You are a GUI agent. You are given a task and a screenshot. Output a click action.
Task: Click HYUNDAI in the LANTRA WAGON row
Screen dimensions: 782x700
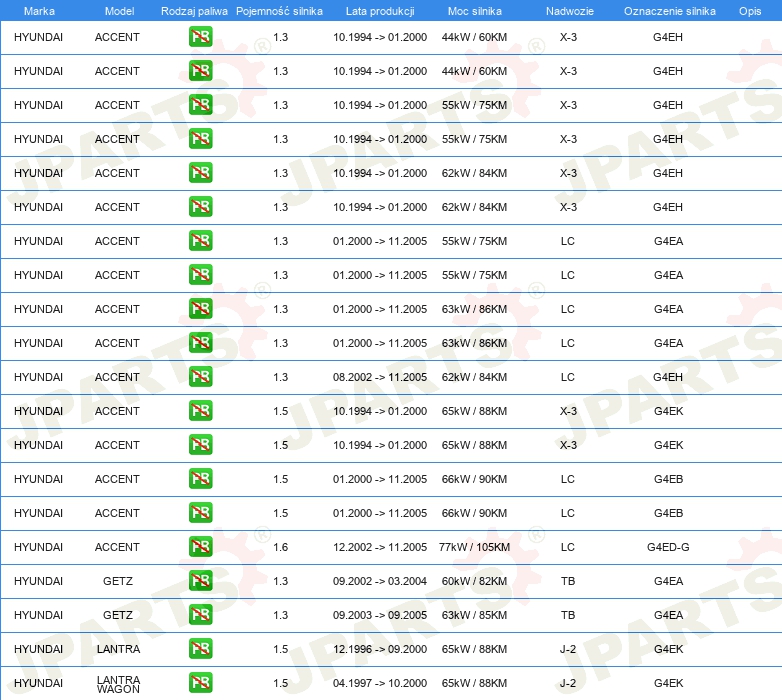(38, 683)
